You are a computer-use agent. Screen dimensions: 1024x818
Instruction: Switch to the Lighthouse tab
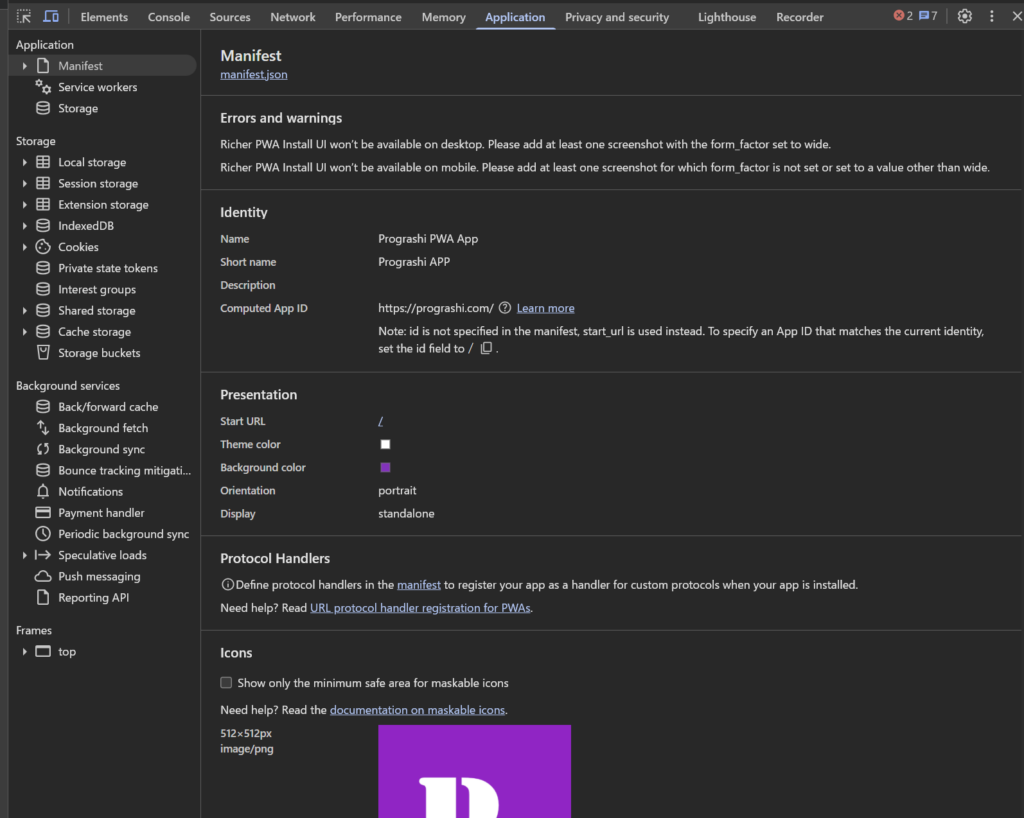point(726,17)
